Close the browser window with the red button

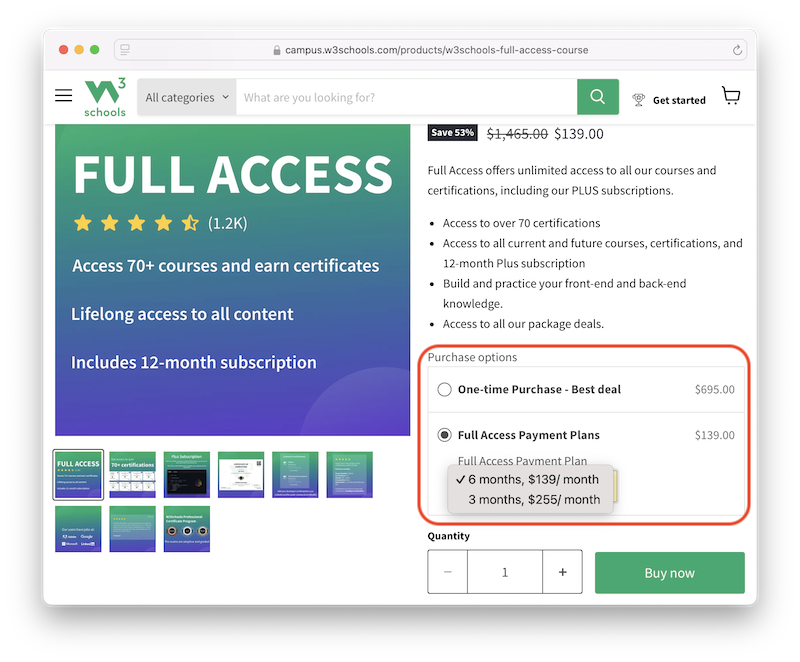pos(64,49)
